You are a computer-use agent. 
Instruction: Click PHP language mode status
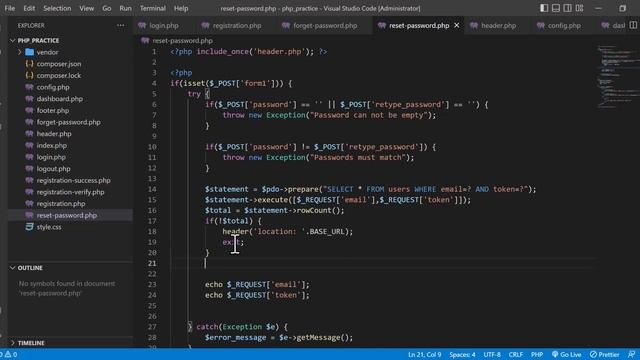(x=537, y=354)
